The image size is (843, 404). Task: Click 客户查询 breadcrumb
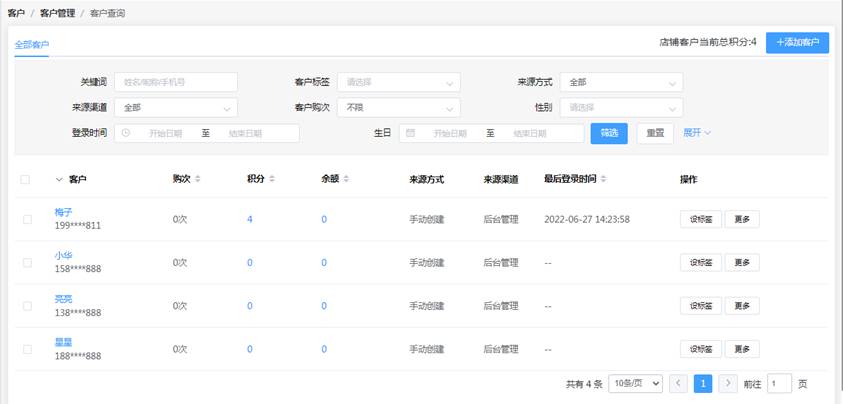pyautogui.click(x=108, y=13)
